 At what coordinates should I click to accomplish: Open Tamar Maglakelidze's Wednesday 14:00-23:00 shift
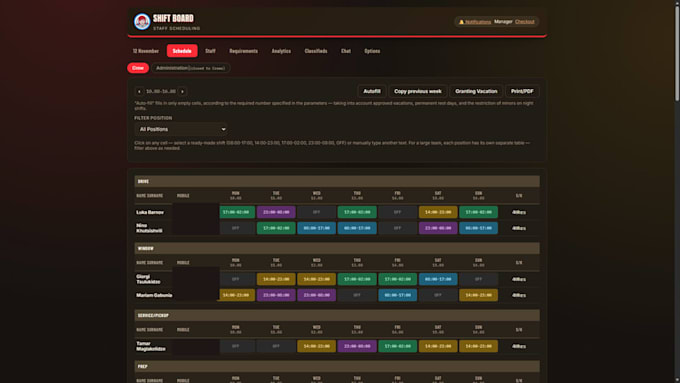[x=317, y=347]
